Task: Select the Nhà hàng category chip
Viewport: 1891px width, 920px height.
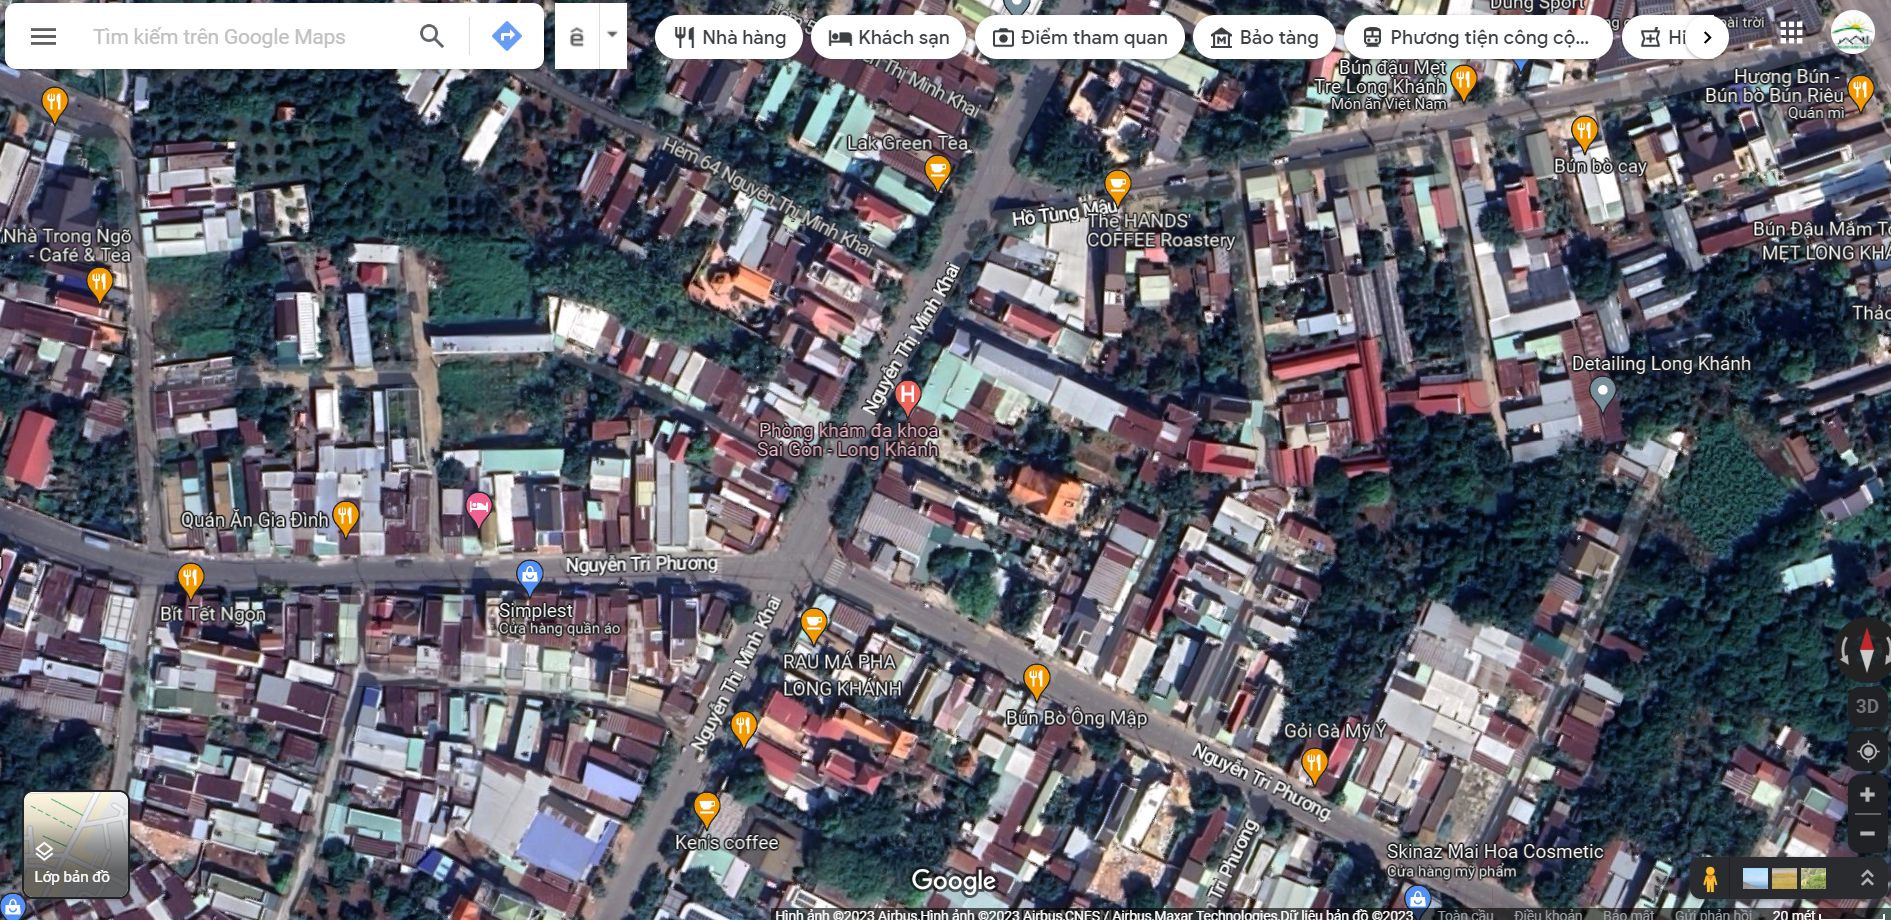Action: 730,38
